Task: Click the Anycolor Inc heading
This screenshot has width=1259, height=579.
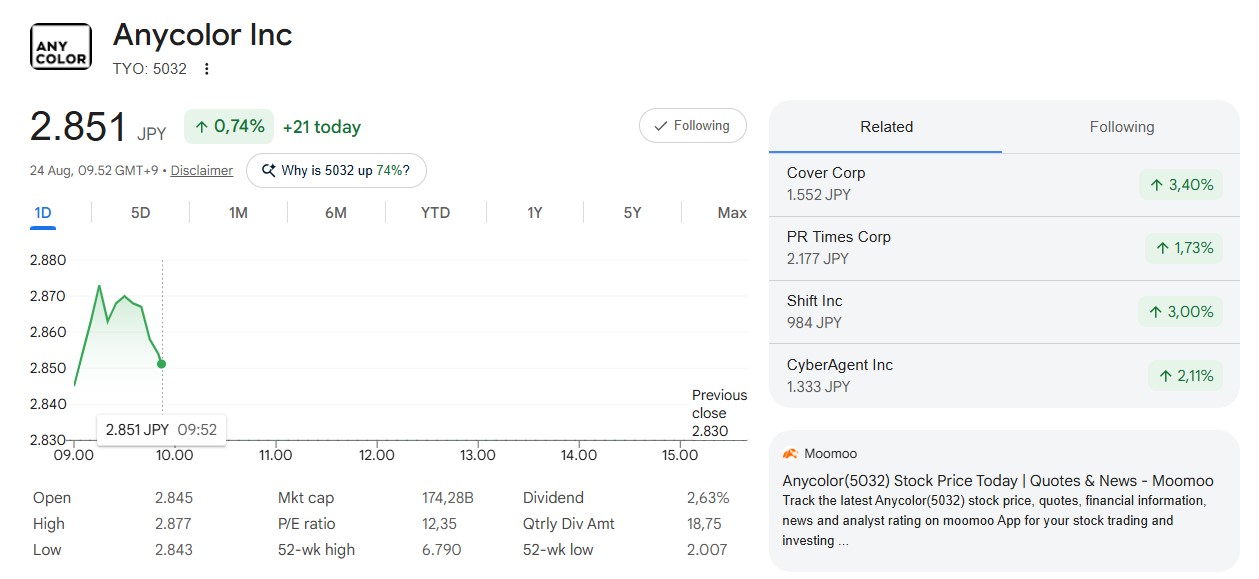Action: (203, 35)
